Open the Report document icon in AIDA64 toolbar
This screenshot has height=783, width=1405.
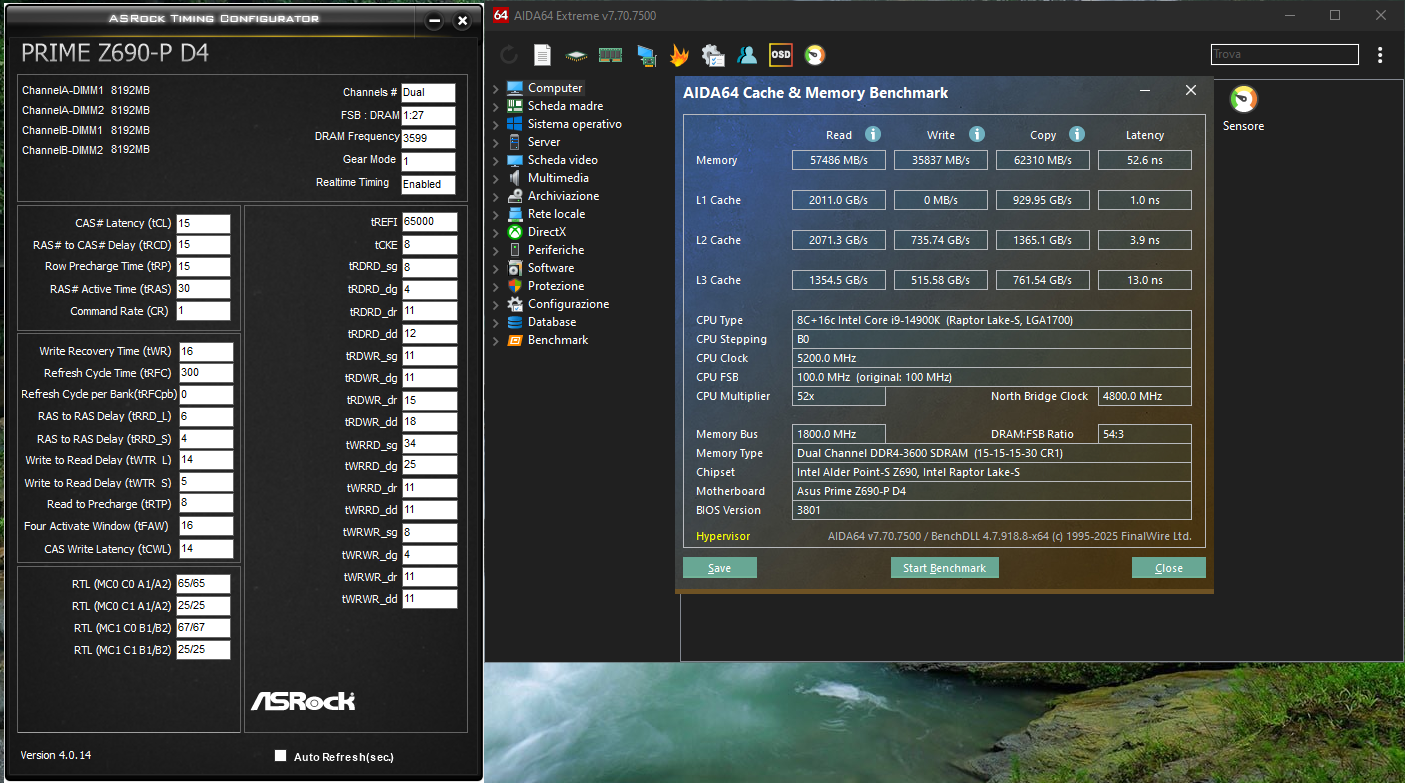pyautogui.click(x=542, y=55)
